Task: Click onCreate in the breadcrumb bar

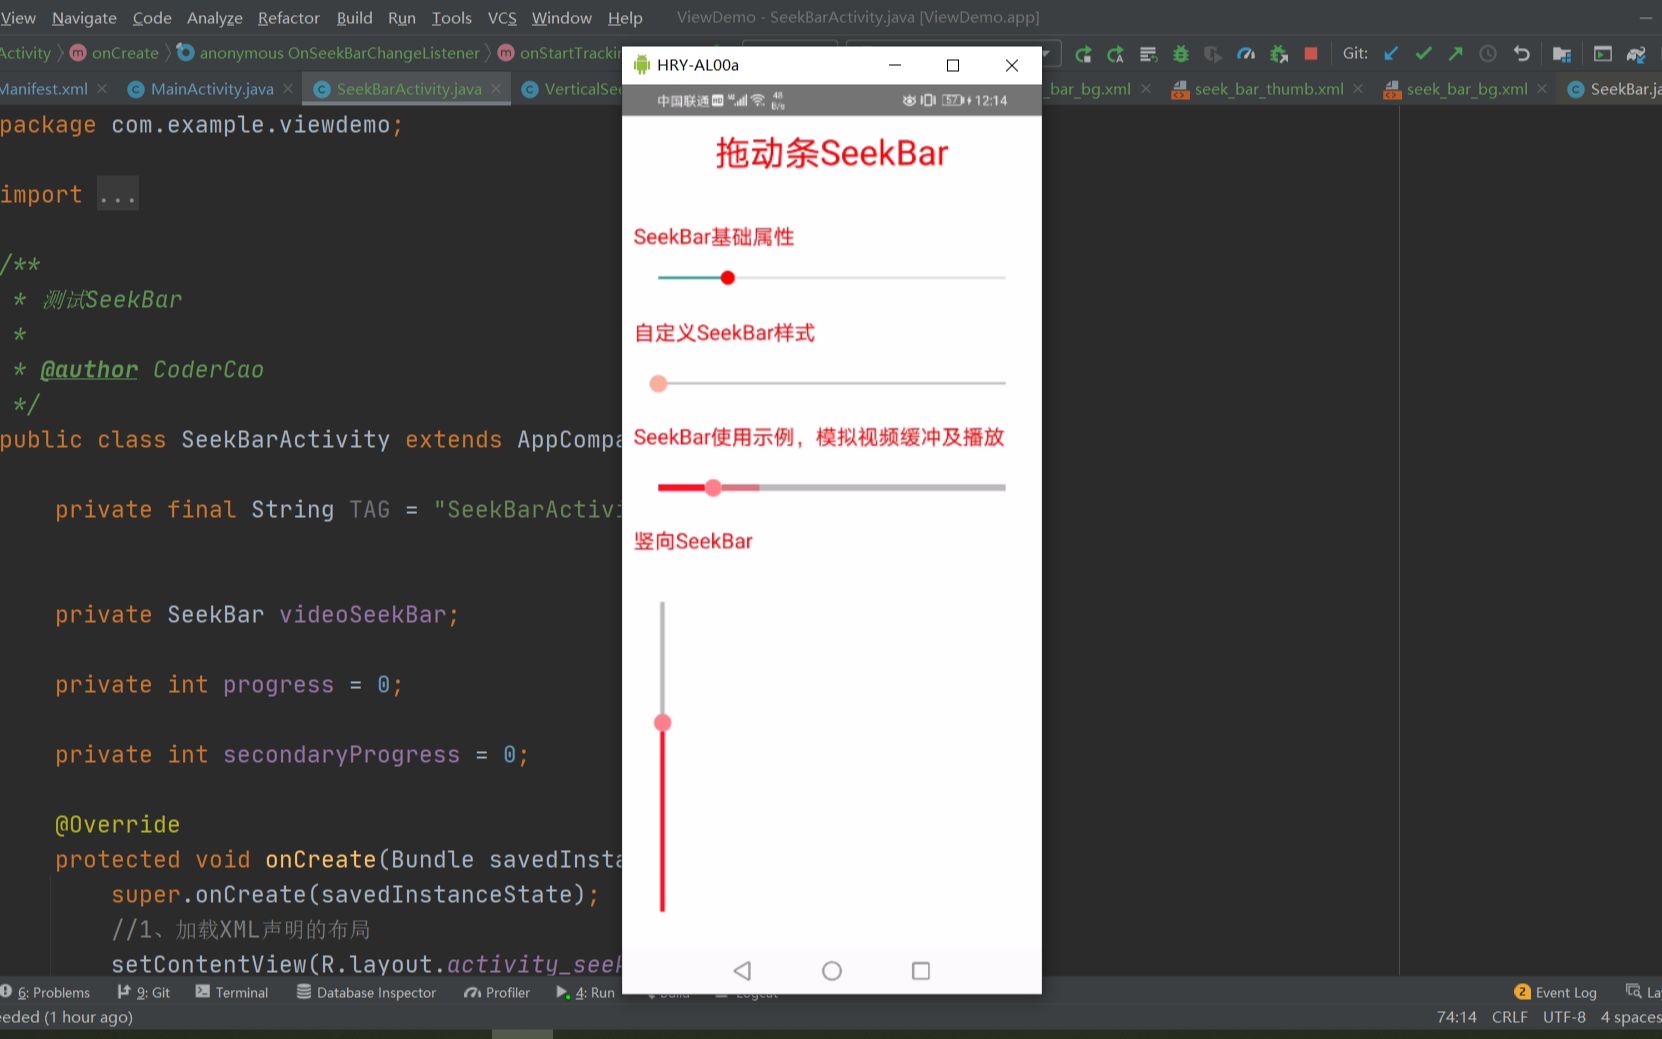Action: (x=114, y=53)
